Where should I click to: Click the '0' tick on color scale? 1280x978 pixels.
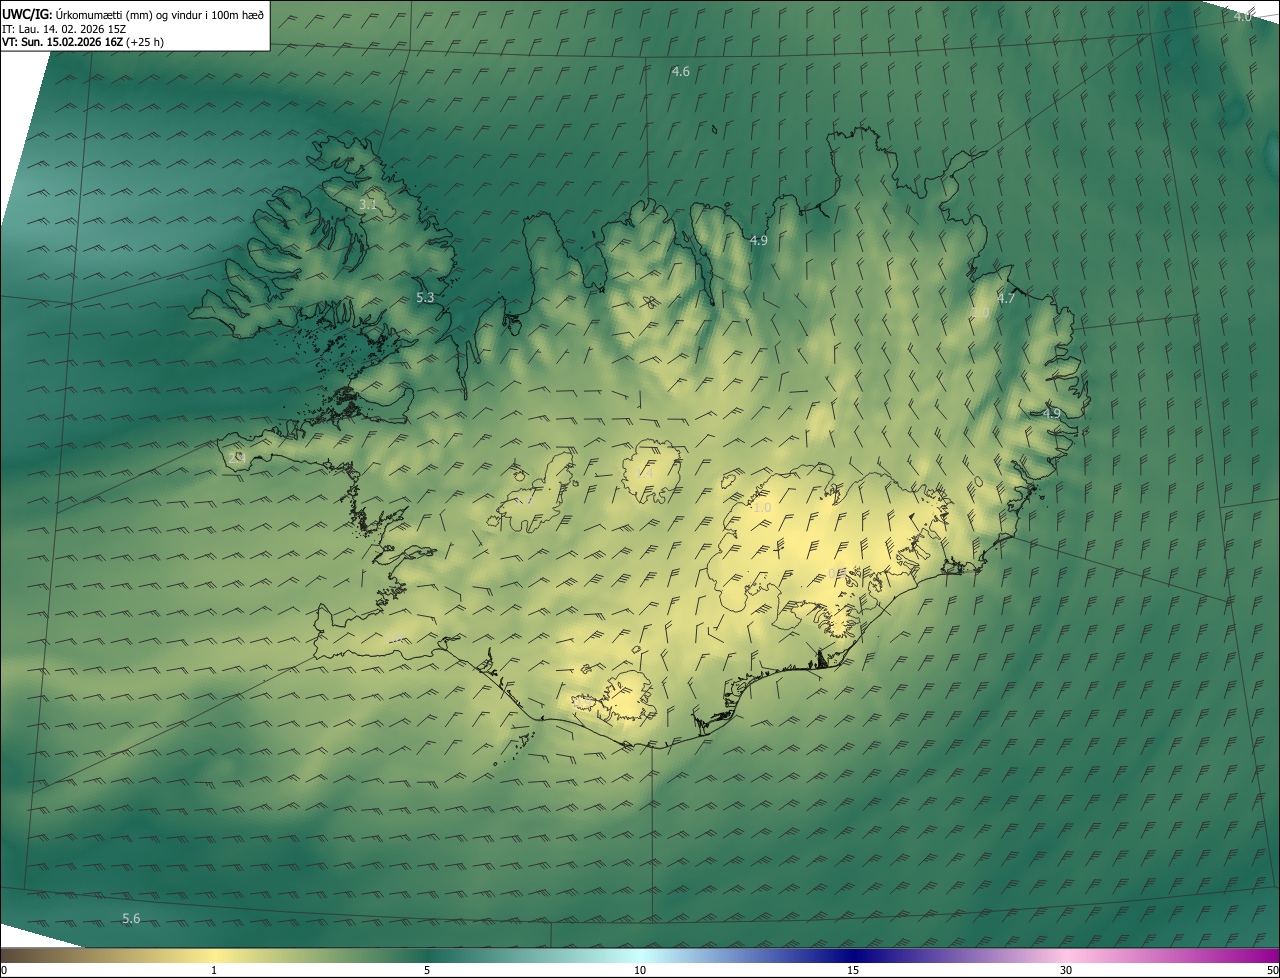[x=4, y=970]
